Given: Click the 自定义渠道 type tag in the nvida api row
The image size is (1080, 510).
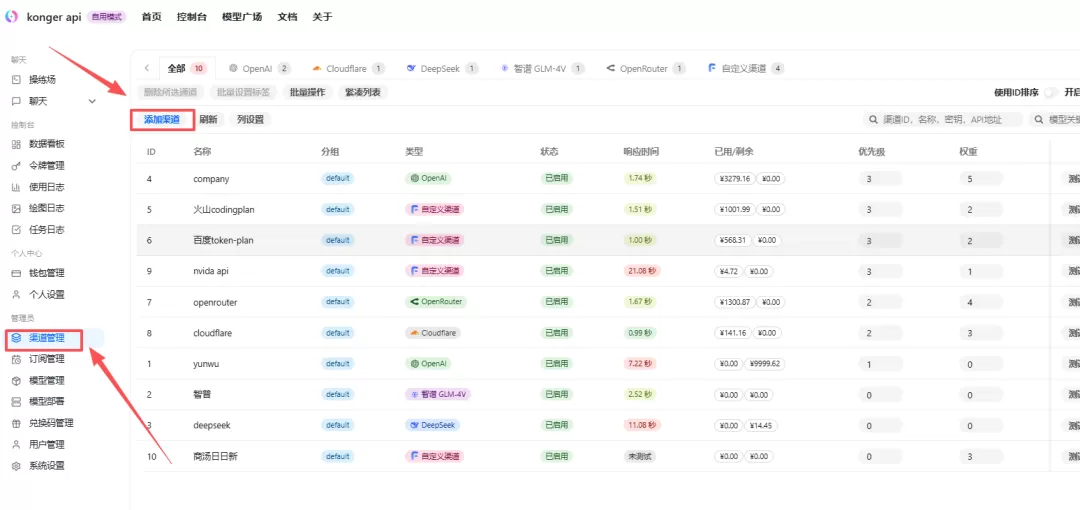Looking at the screenshot, I should pos(434,271).
